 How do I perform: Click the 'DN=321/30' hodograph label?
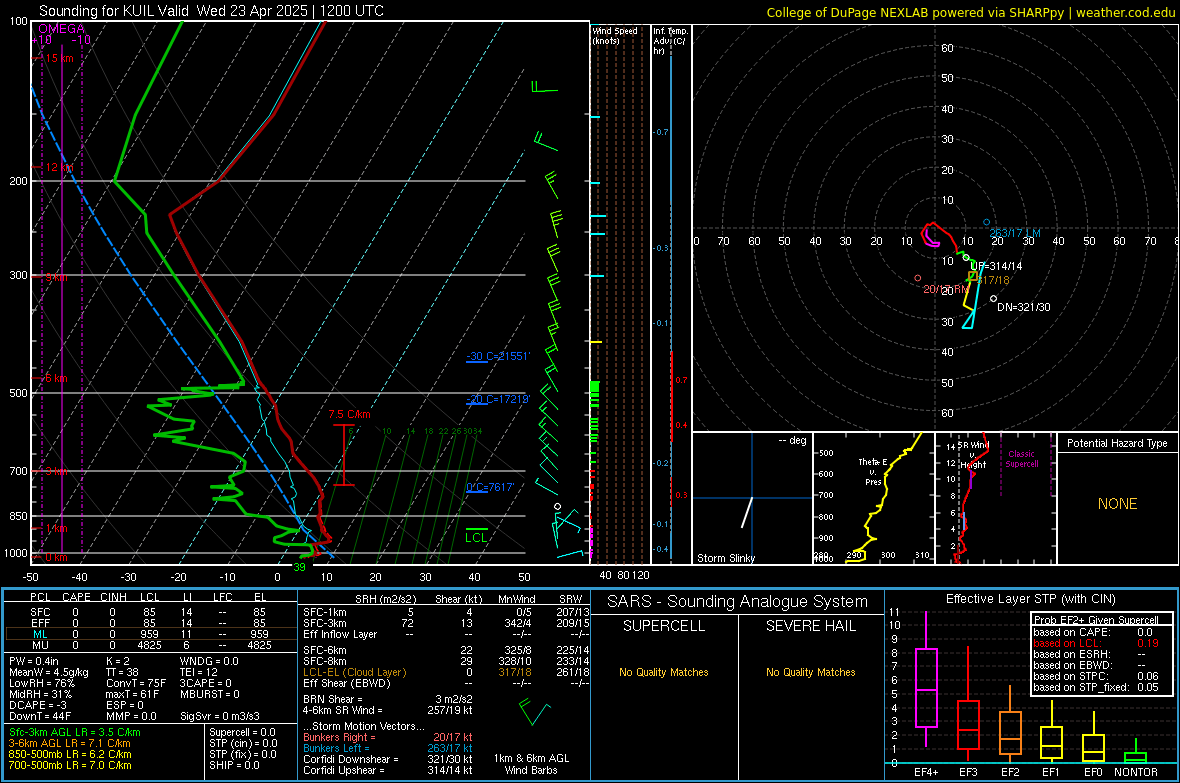click(x=1023, y=307)
